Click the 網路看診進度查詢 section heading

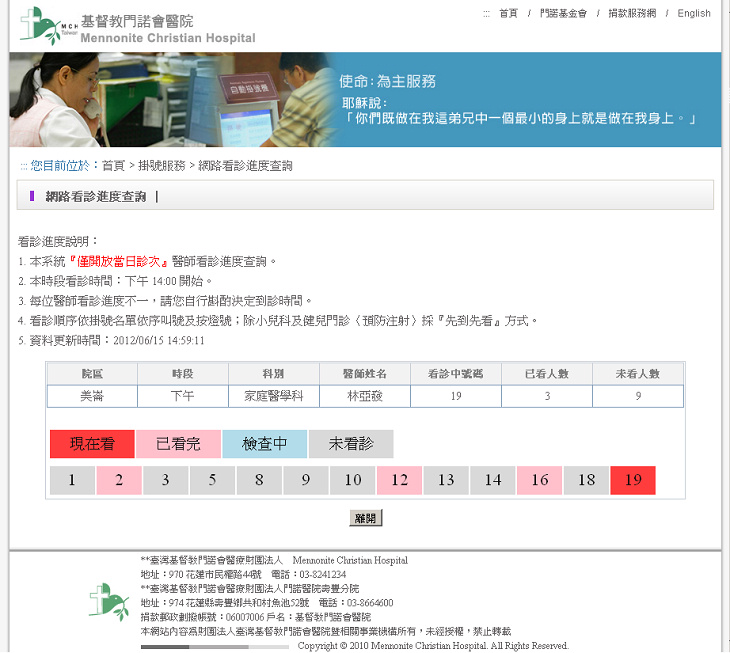pyautogui.click(x=96, y=197)
